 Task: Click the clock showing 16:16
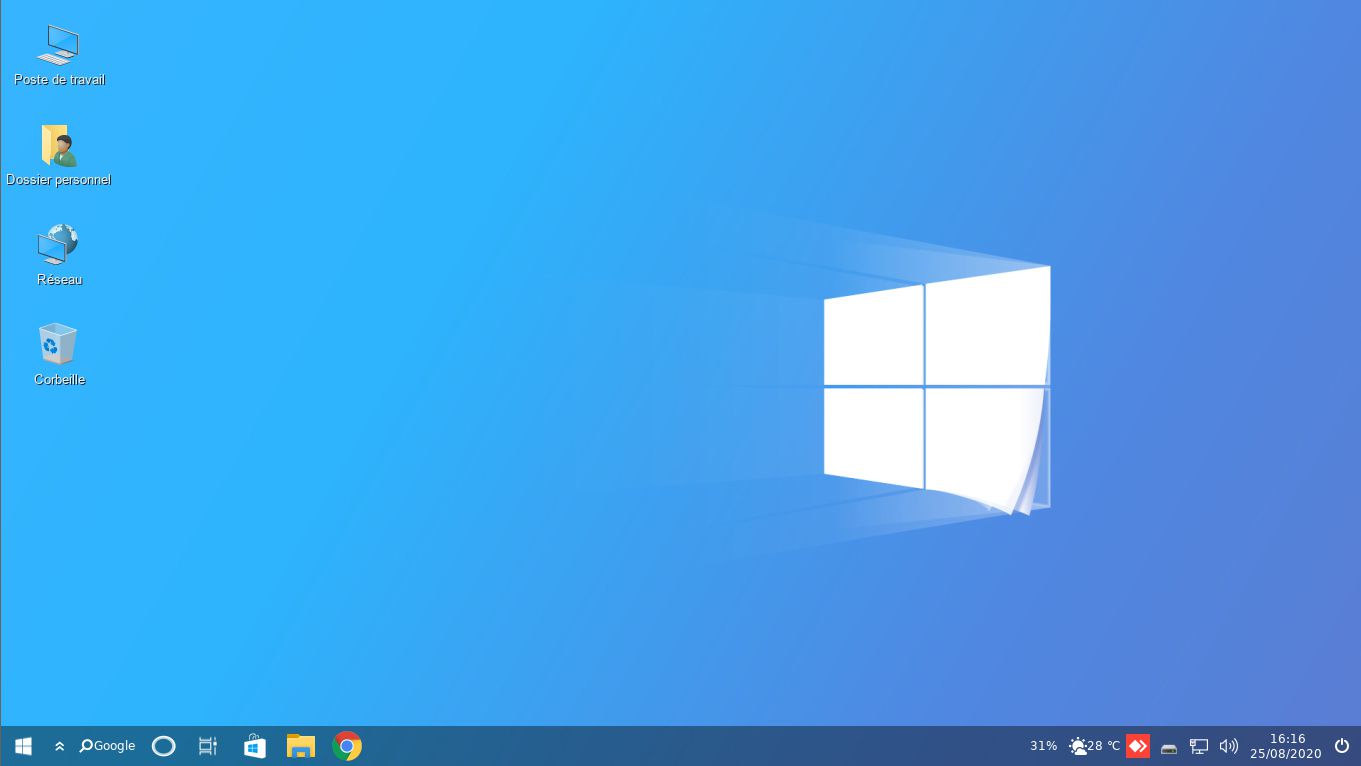point(1287,739)
